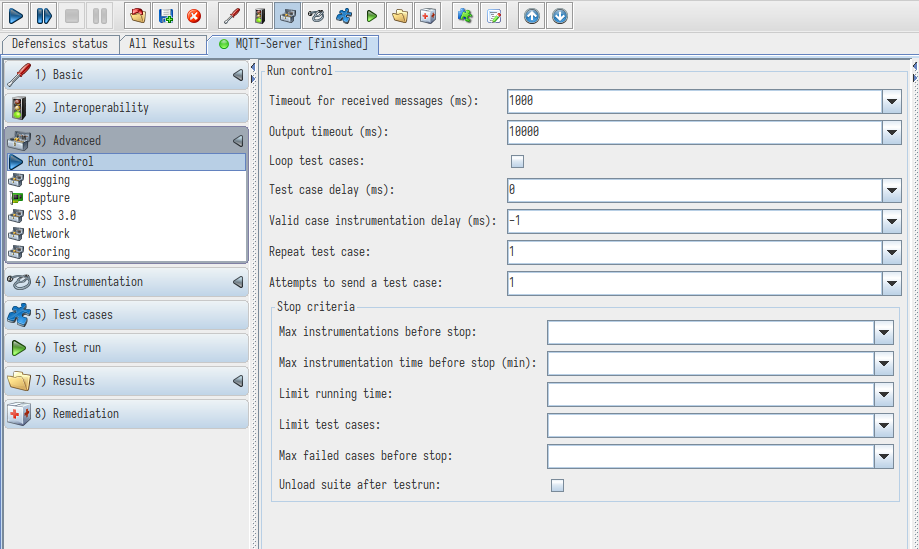This screenshot has width=919, height=549.
Task: Open Max instrumentations before stop dropdown
Action: [884, 333]
